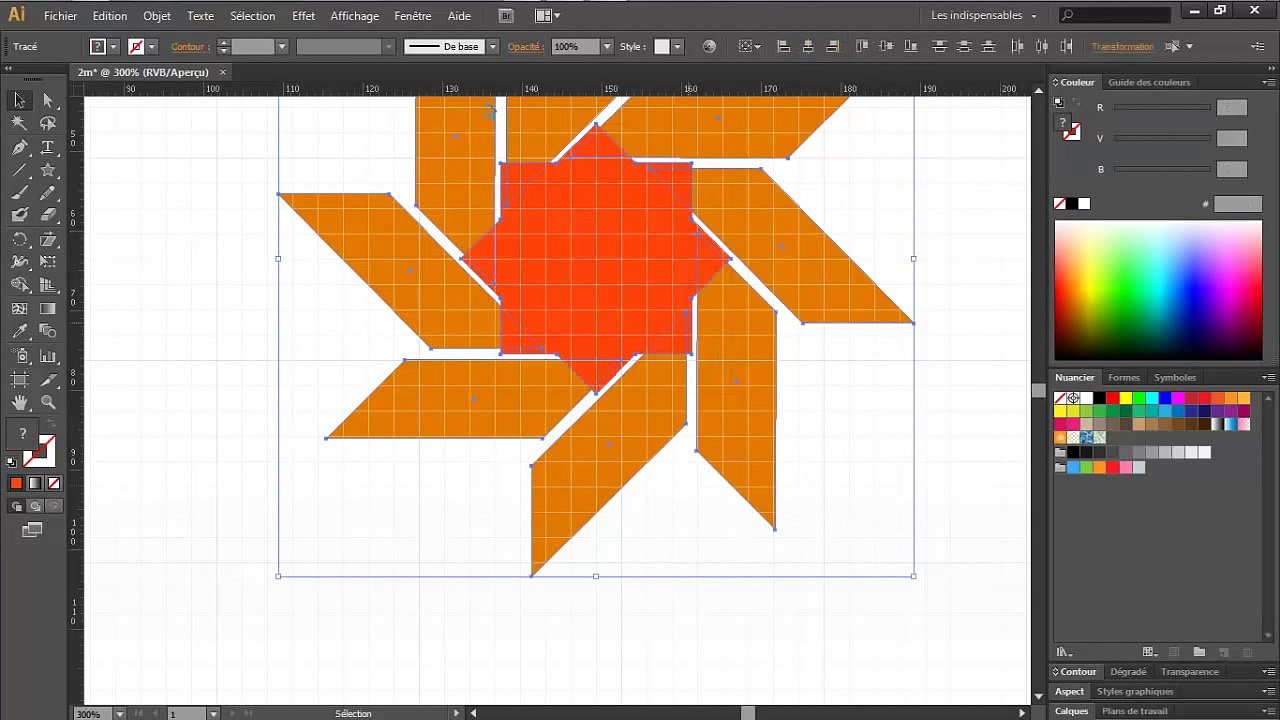Click the Contour label link
Image resolution: width=1280 pixels, height=720 pixels.
(x=188, y=46)
